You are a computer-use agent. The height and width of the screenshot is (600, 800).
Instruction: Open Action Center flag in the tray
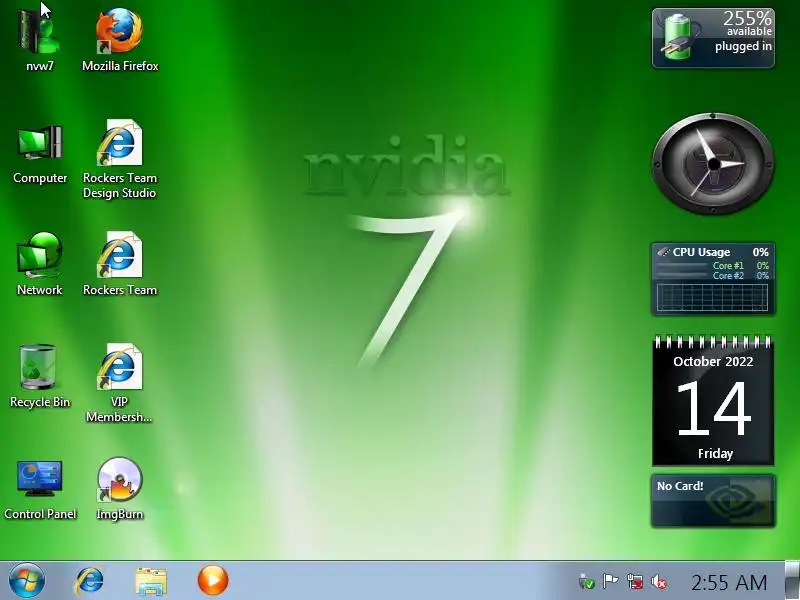(610, 581)
